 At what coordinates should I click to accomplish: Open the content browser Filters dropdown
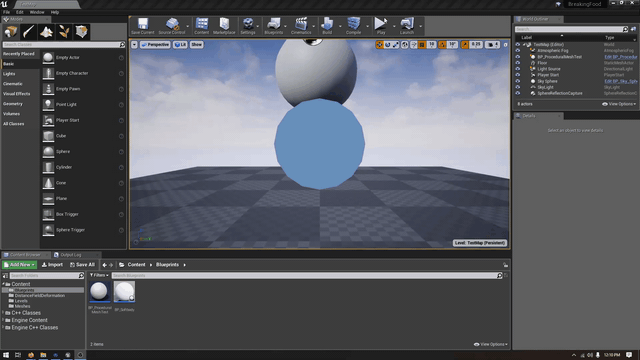point(99,275)
